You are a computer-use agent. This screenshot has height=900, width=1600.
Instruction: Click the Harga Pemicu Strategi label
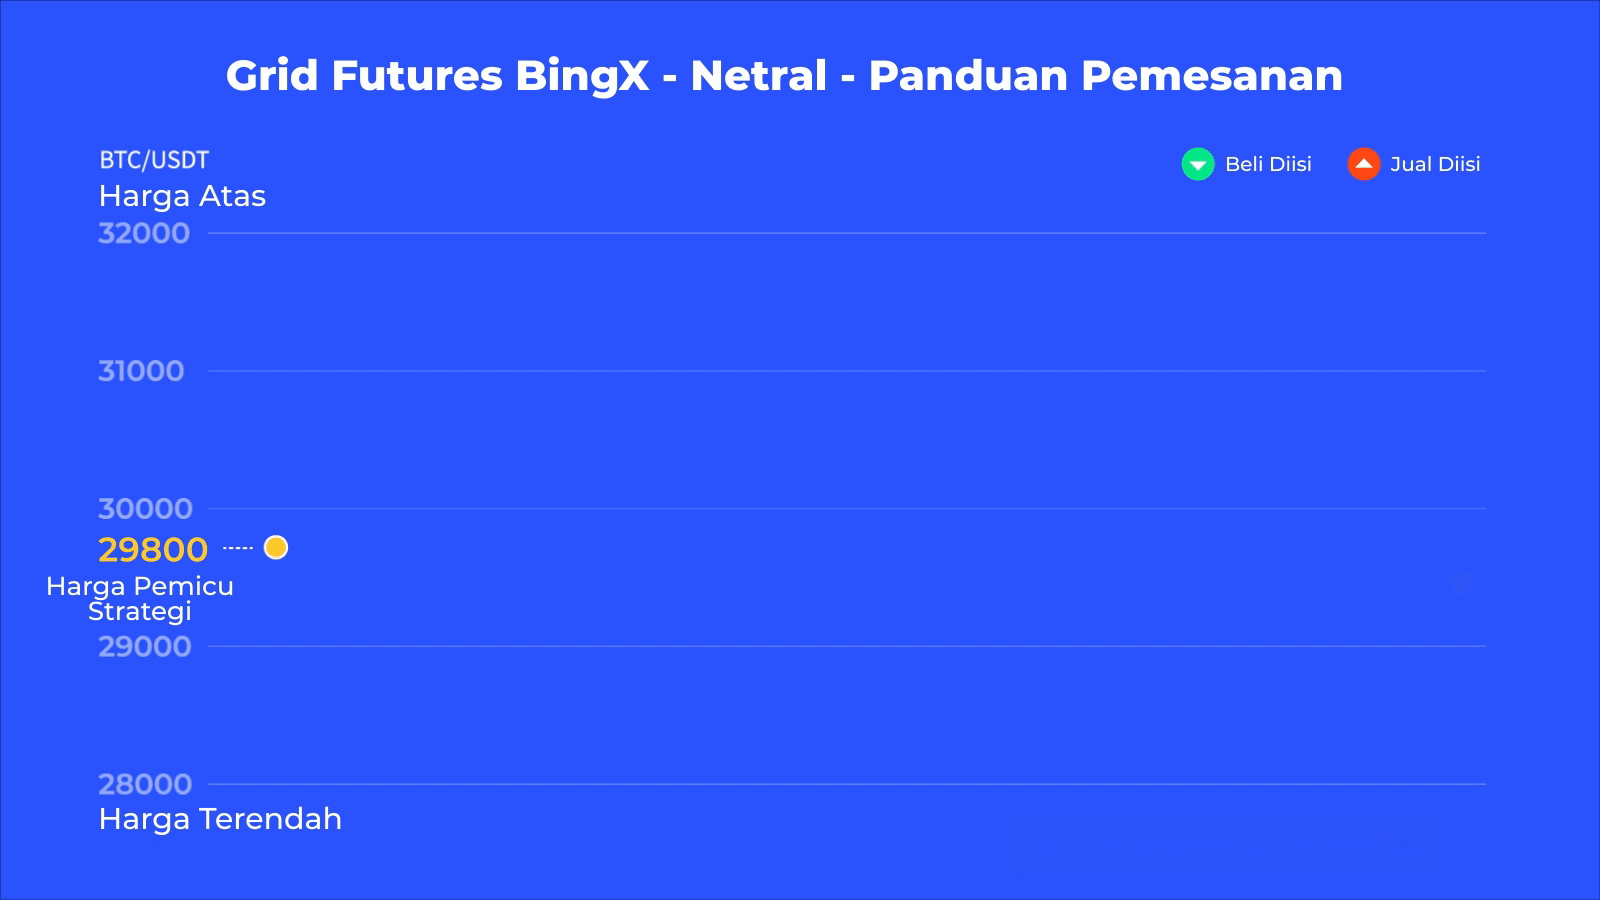point(140,598)
